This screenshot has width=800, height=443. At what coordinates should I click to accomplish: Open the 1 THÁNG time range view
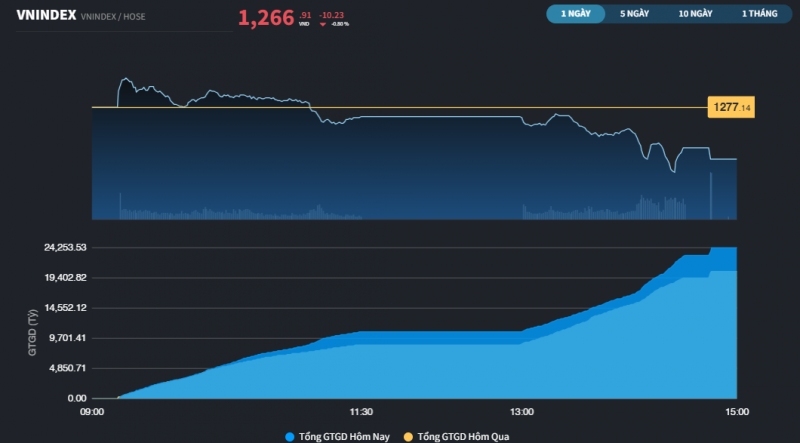coord(757,14)
